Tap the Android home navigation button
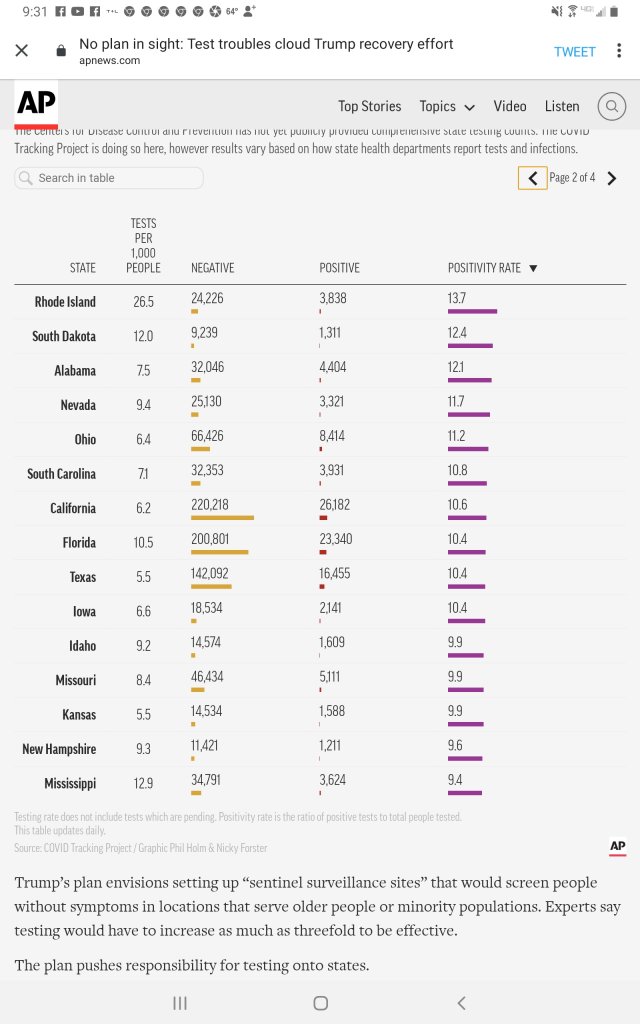 tap(320, 1003)
